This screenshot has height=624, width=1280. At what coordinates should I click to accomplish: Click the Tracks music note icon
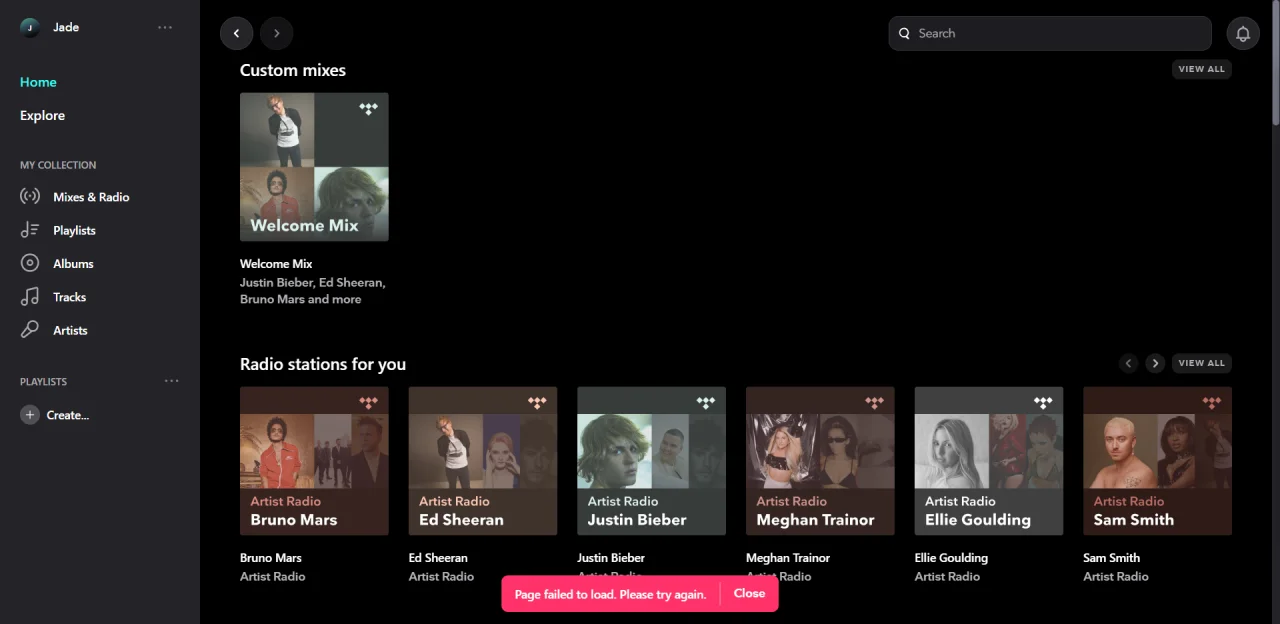point(30,297)
